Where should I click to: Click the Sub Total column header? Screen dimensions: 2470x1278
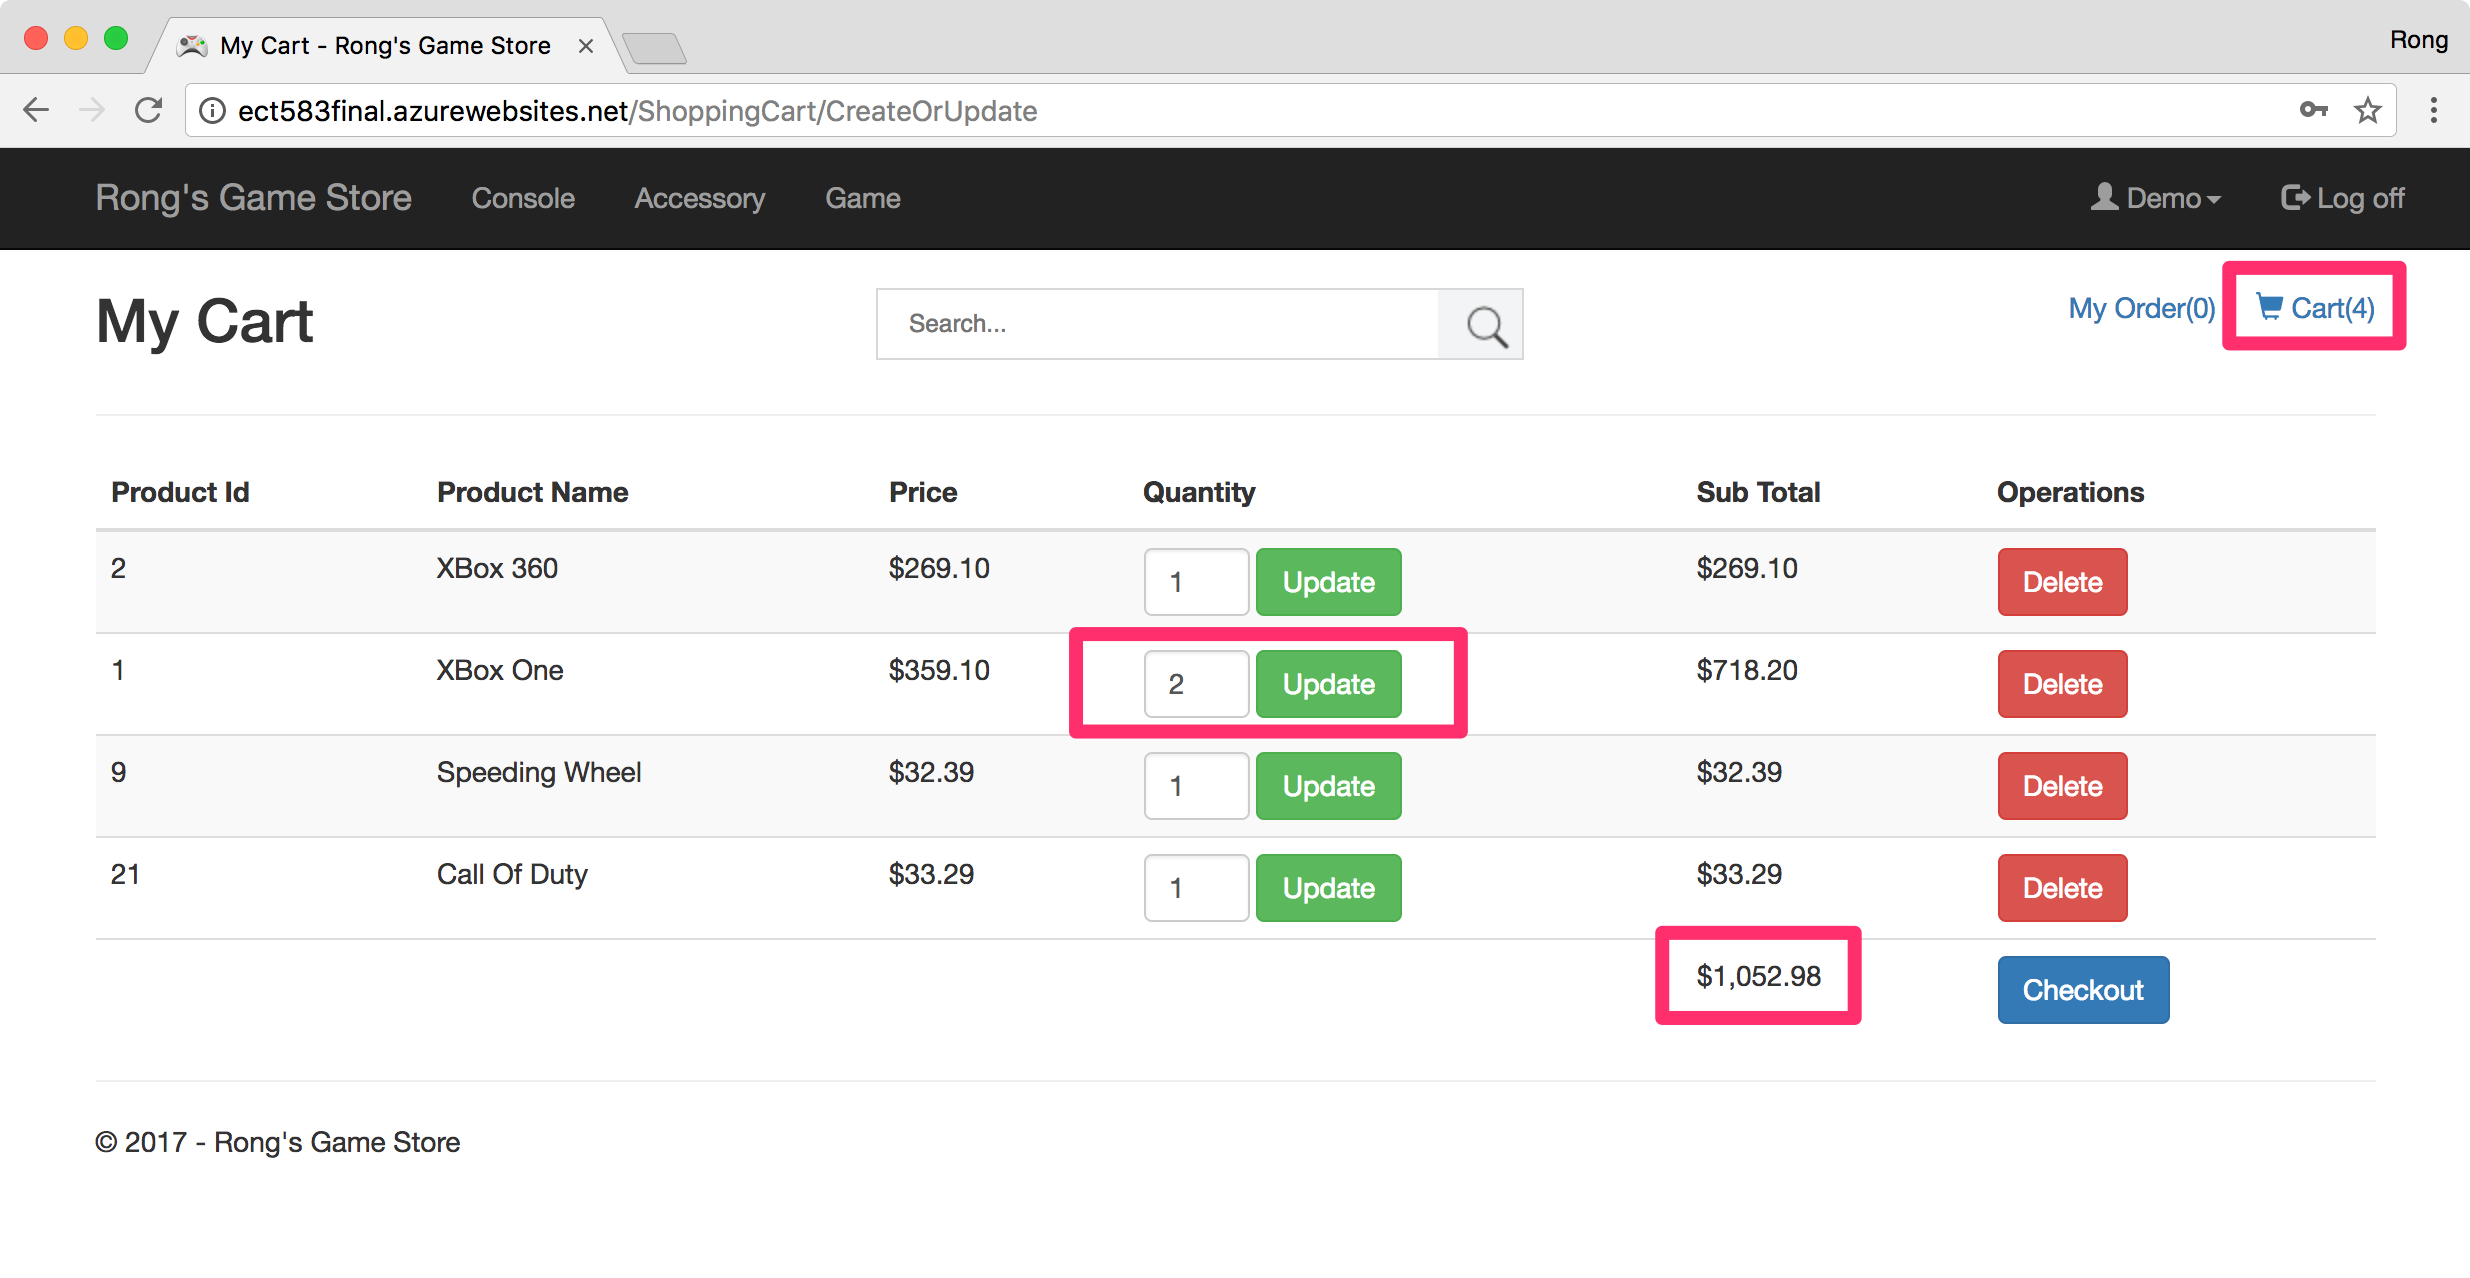1758,492
